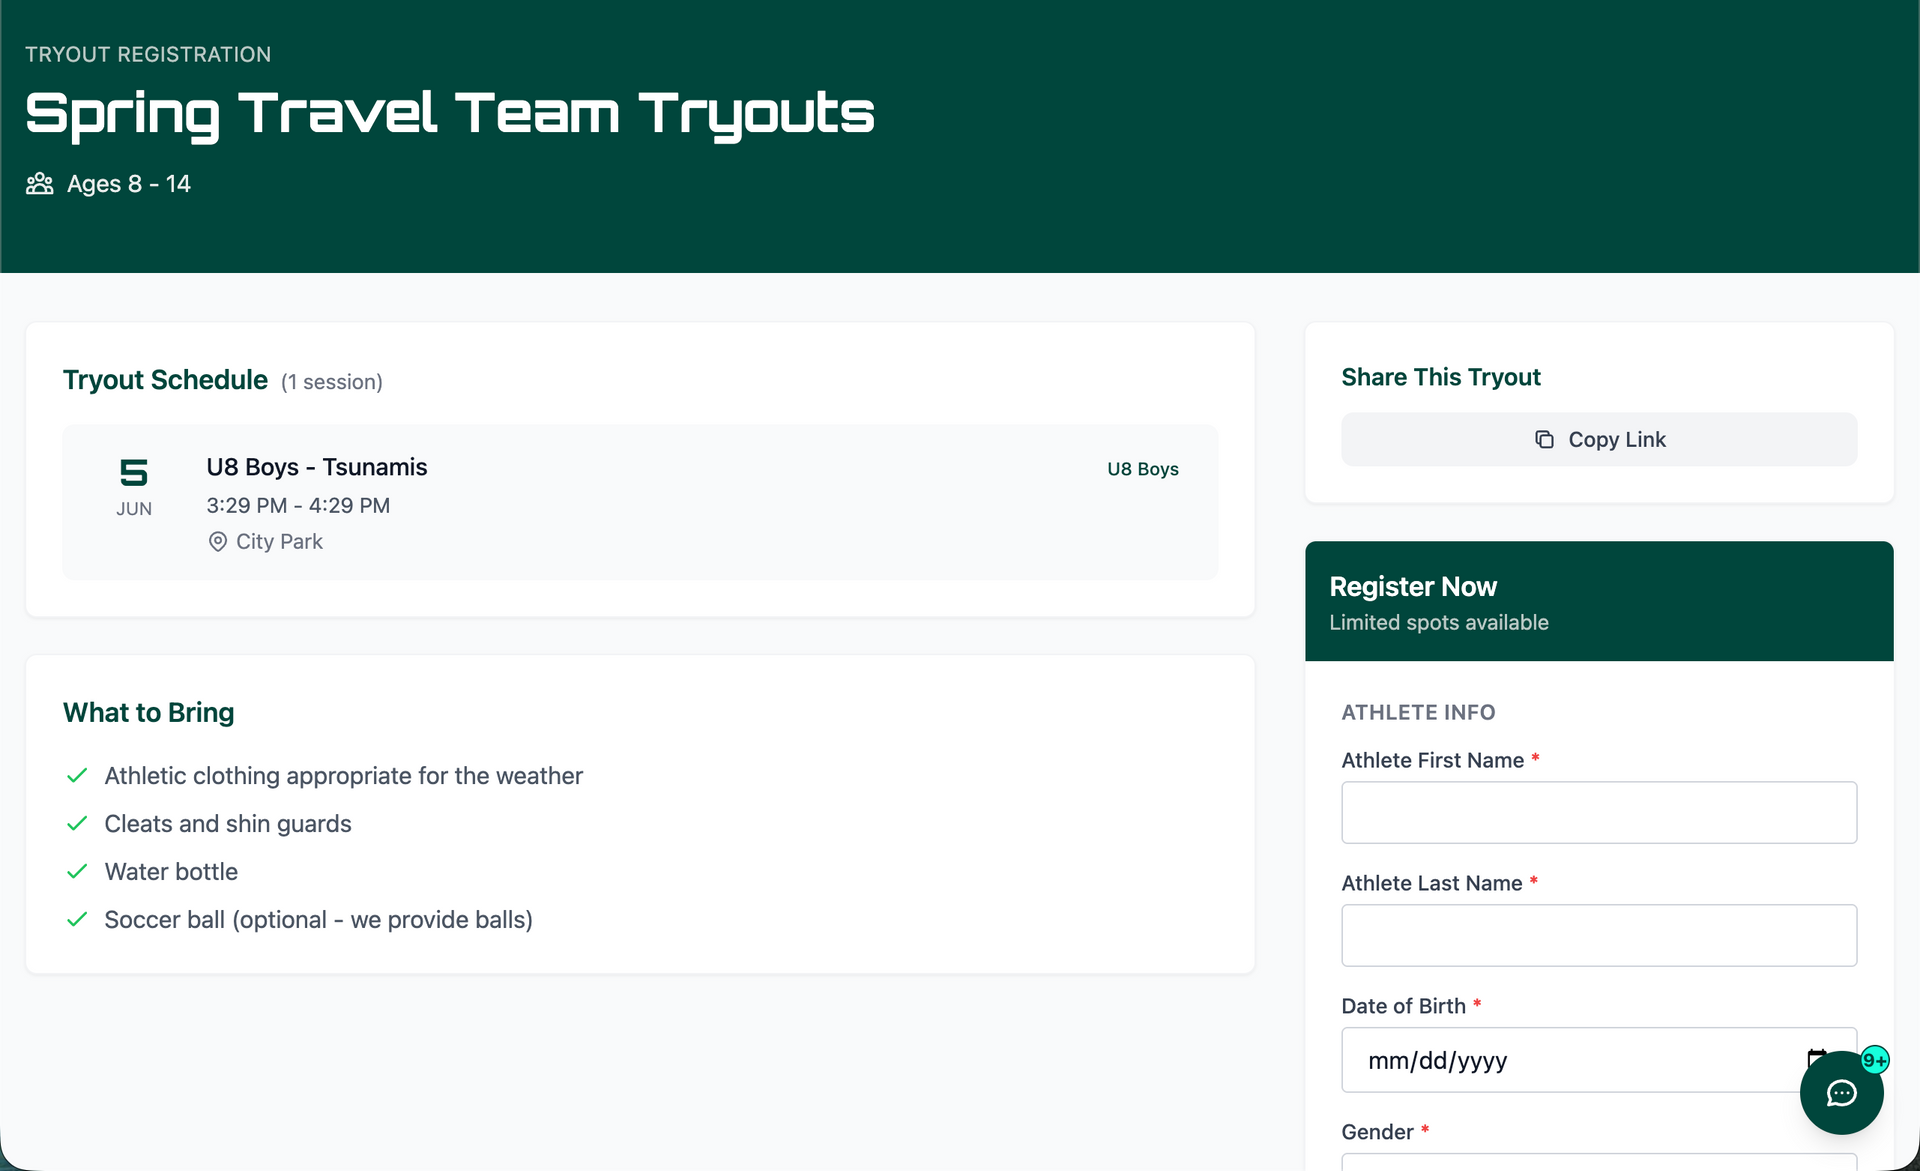Screen dimensions: 1920x1171
Task: Click the TRYOUT REGISTRATION label
Action: 148,54
